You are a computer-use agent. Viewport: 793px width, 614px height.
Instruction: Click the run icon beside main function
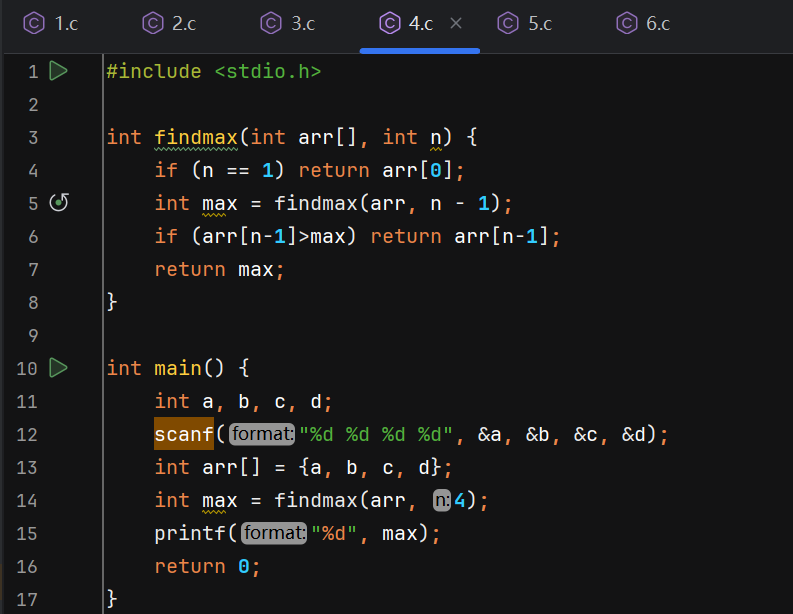click(x=58, y=368)
